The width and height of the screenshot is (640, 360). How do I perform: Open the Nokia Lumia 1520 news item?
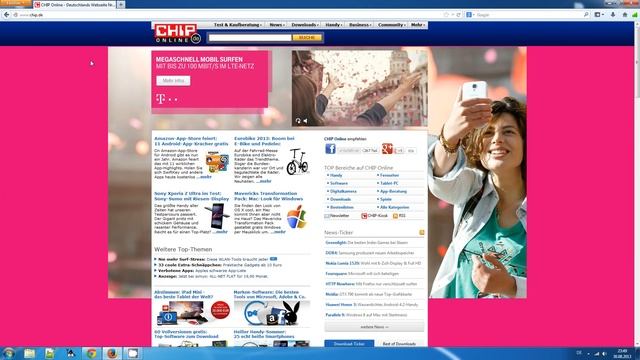click(x=373, y=263)
